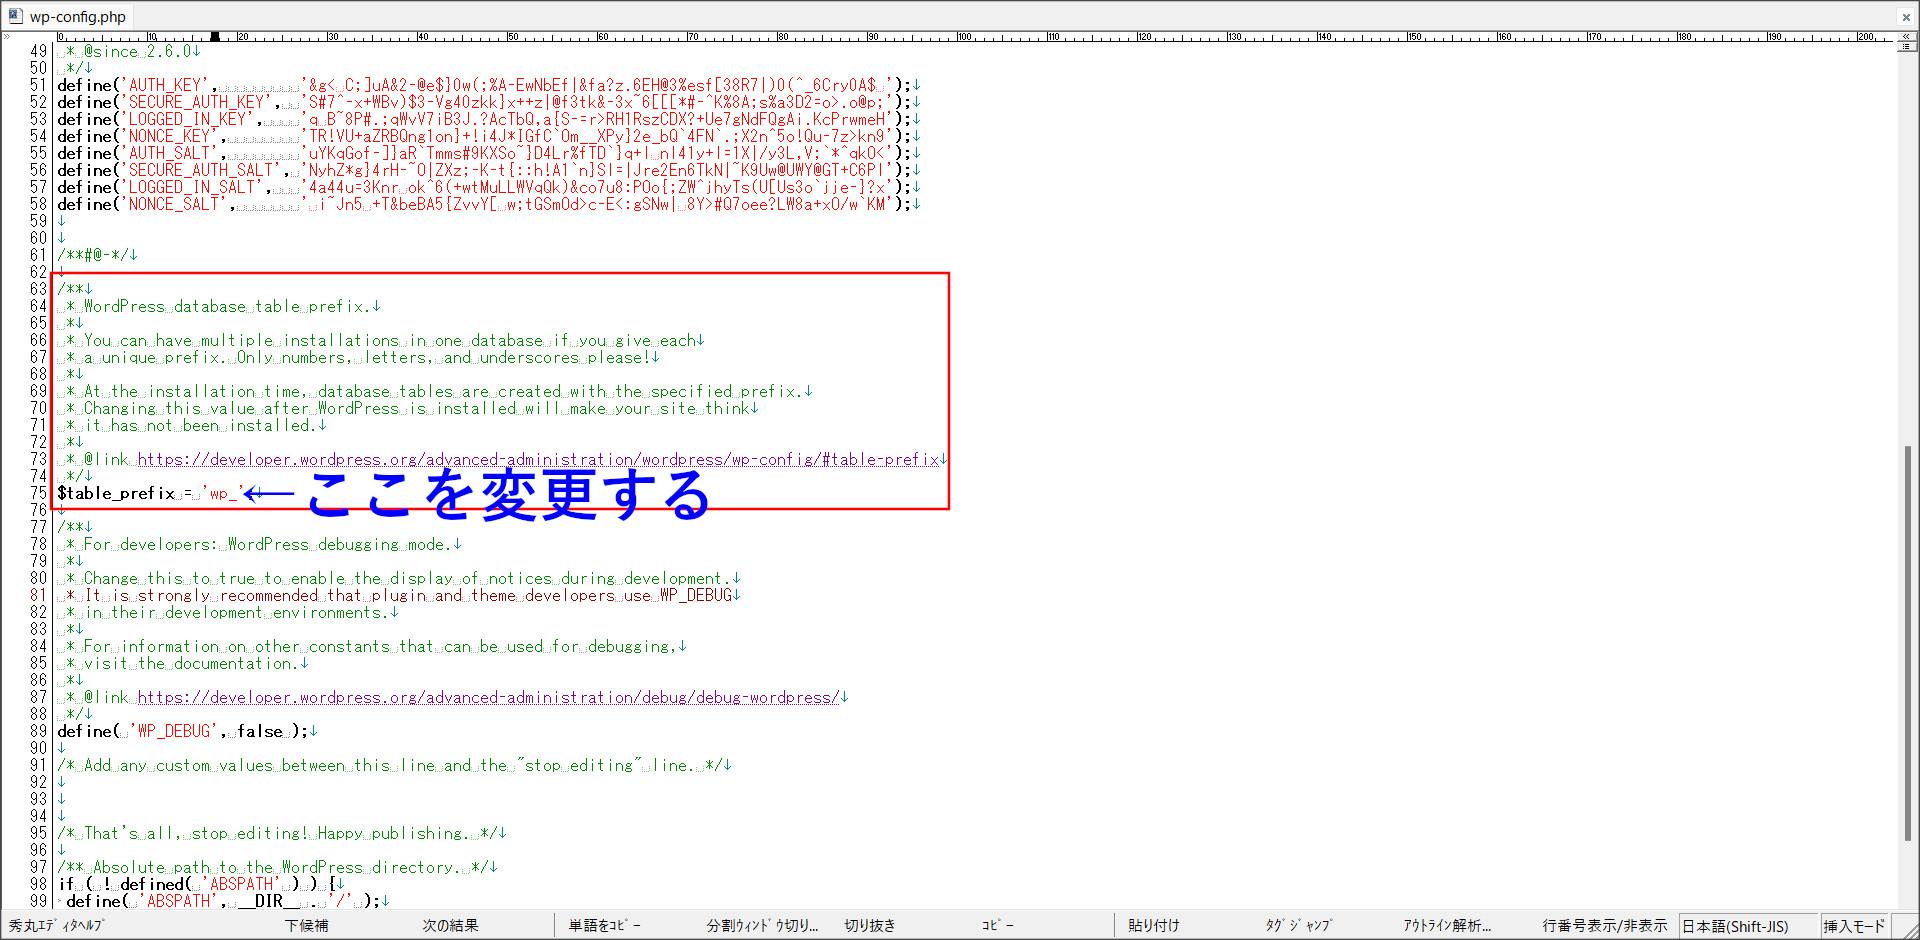Click 単語をコピー in the bottom bar
1920x940 pixels.
(604, 926)
